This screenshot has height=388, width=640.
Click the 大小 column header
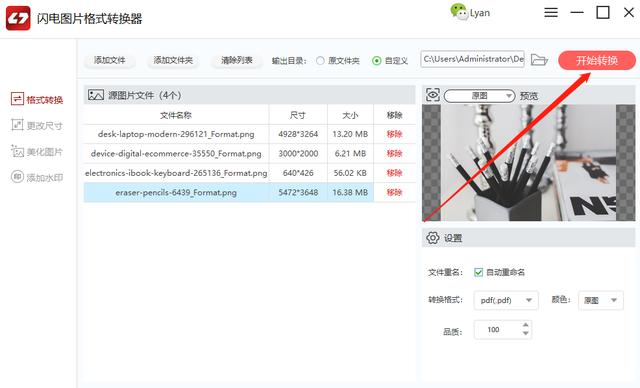pos(350,115)
